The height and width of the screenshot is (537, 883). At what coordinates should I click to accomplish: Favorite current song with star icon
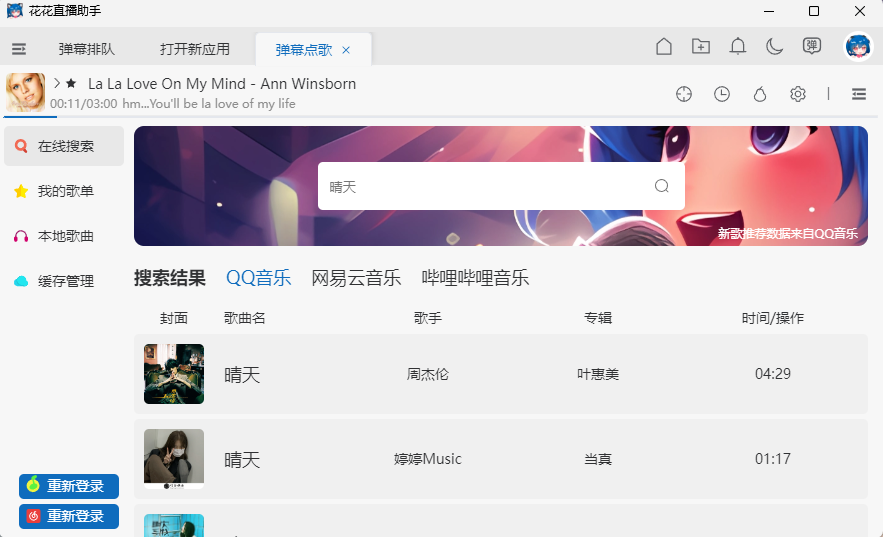click(x=71, y=83)
